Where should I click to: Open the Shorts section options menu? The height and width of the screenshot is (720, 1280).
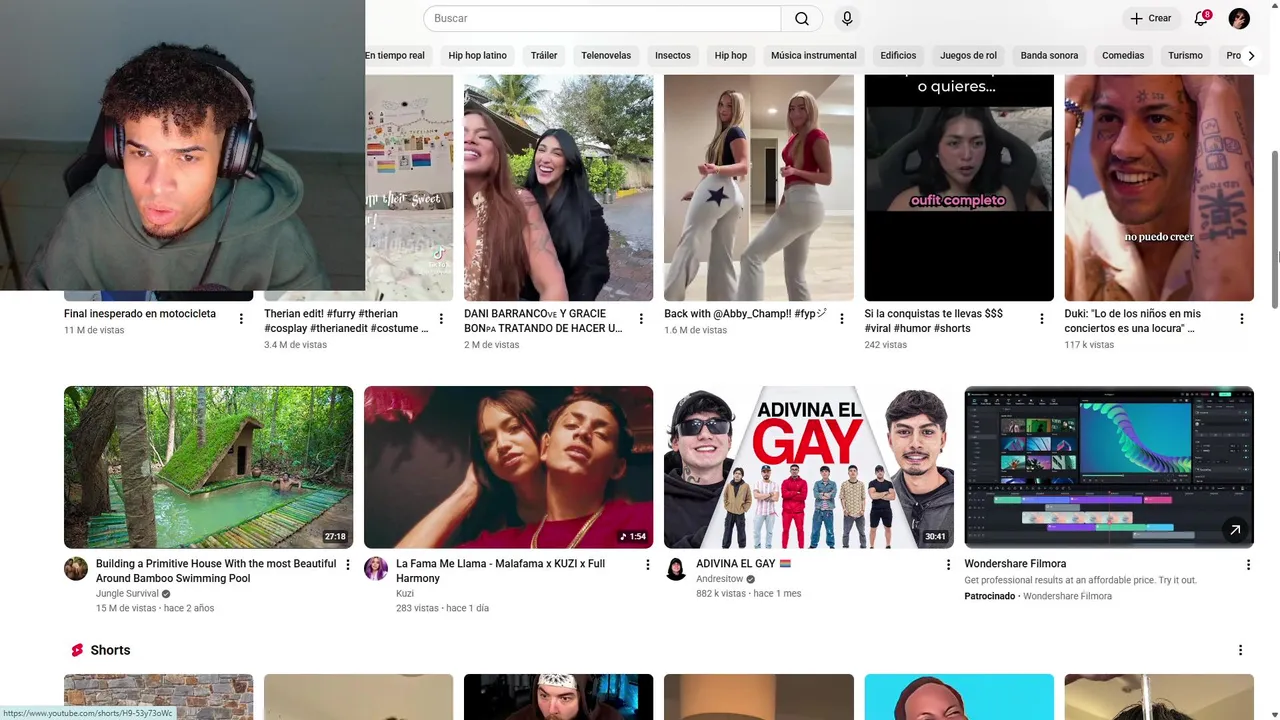point(1240,650)
